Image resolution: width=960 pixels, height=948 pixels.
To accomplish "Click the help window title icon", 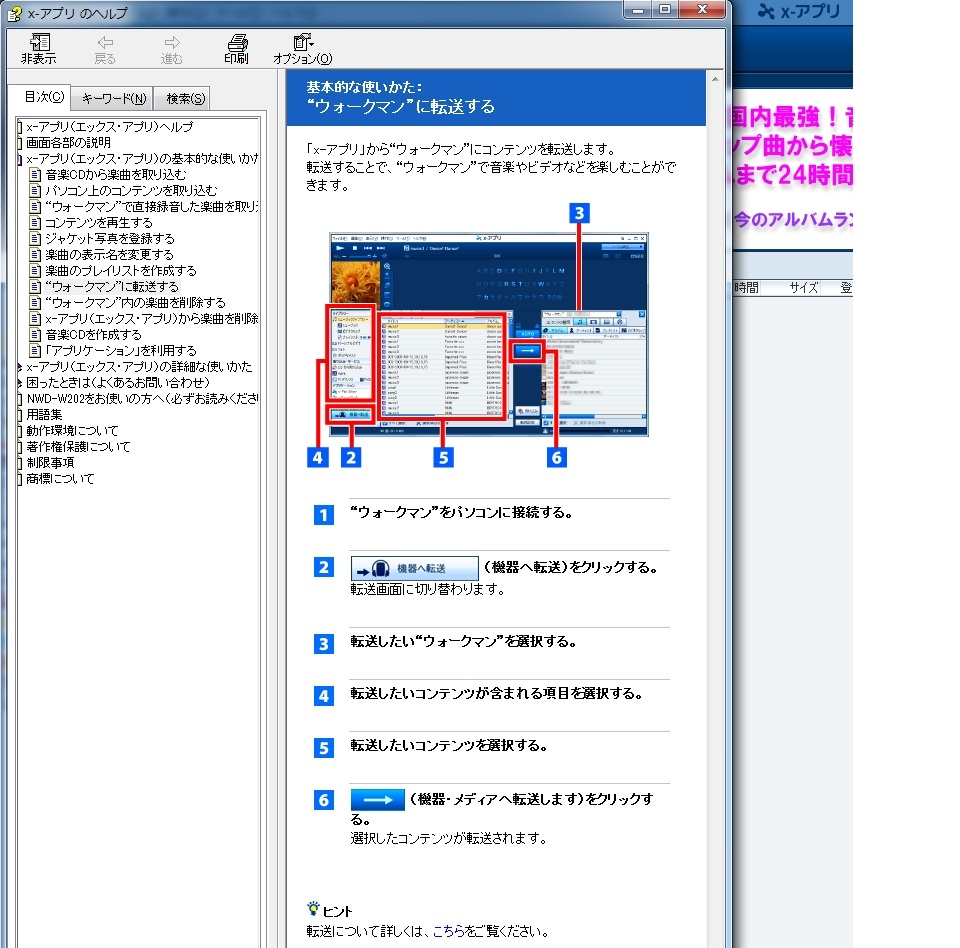I will (15, 13).
